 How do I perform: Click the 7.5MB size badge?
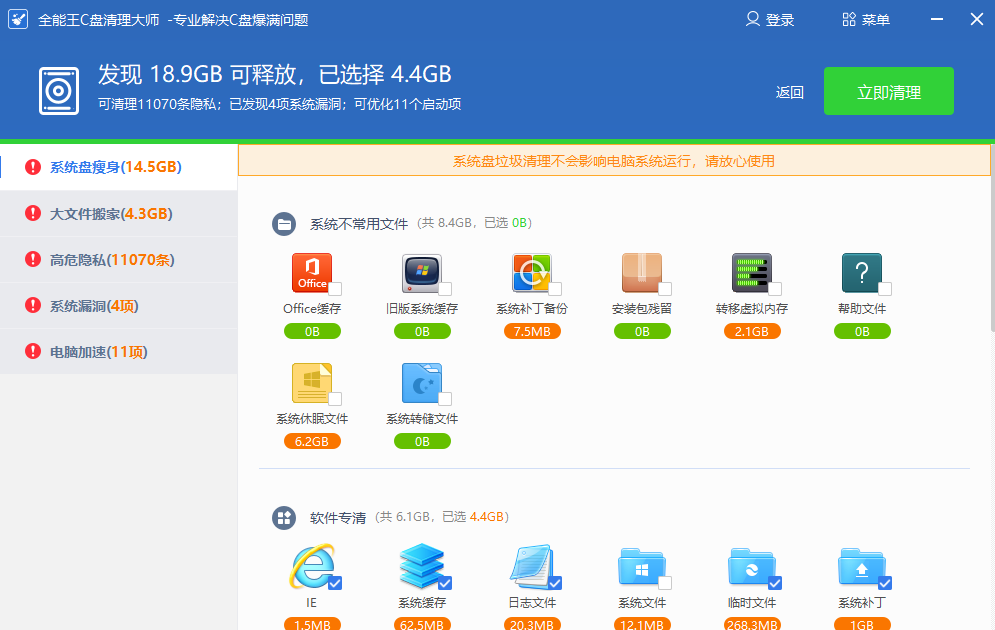(x=532, y=332)
